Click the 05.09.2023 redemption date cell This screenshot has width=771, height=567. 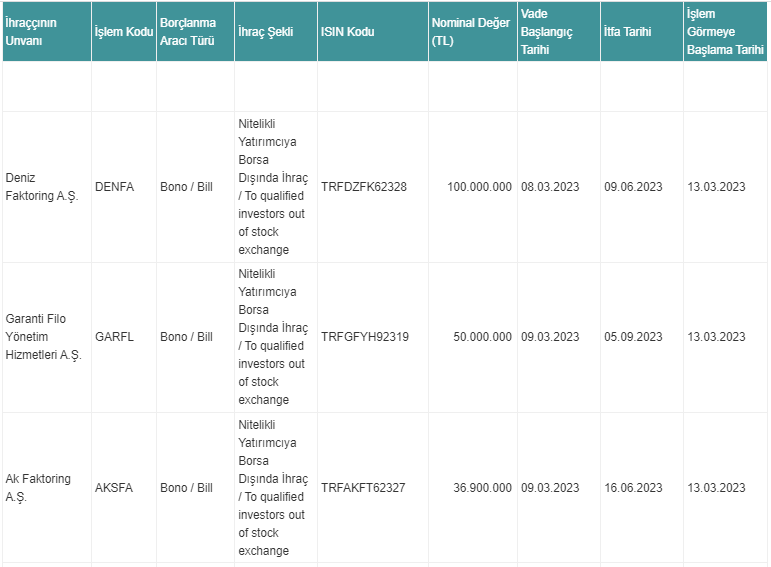[x=633, y=337]
